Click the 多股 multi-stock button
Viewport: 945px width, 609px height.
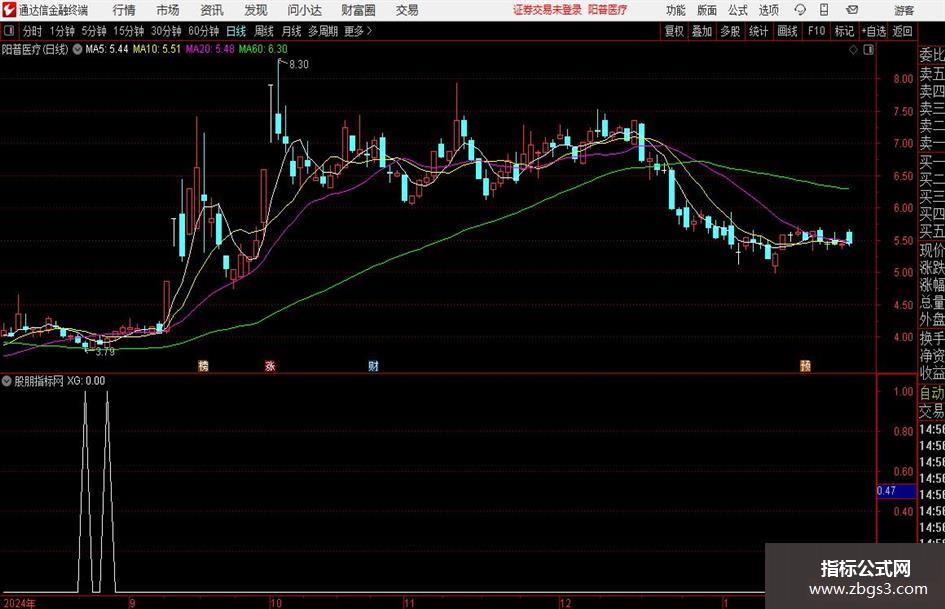730,31
